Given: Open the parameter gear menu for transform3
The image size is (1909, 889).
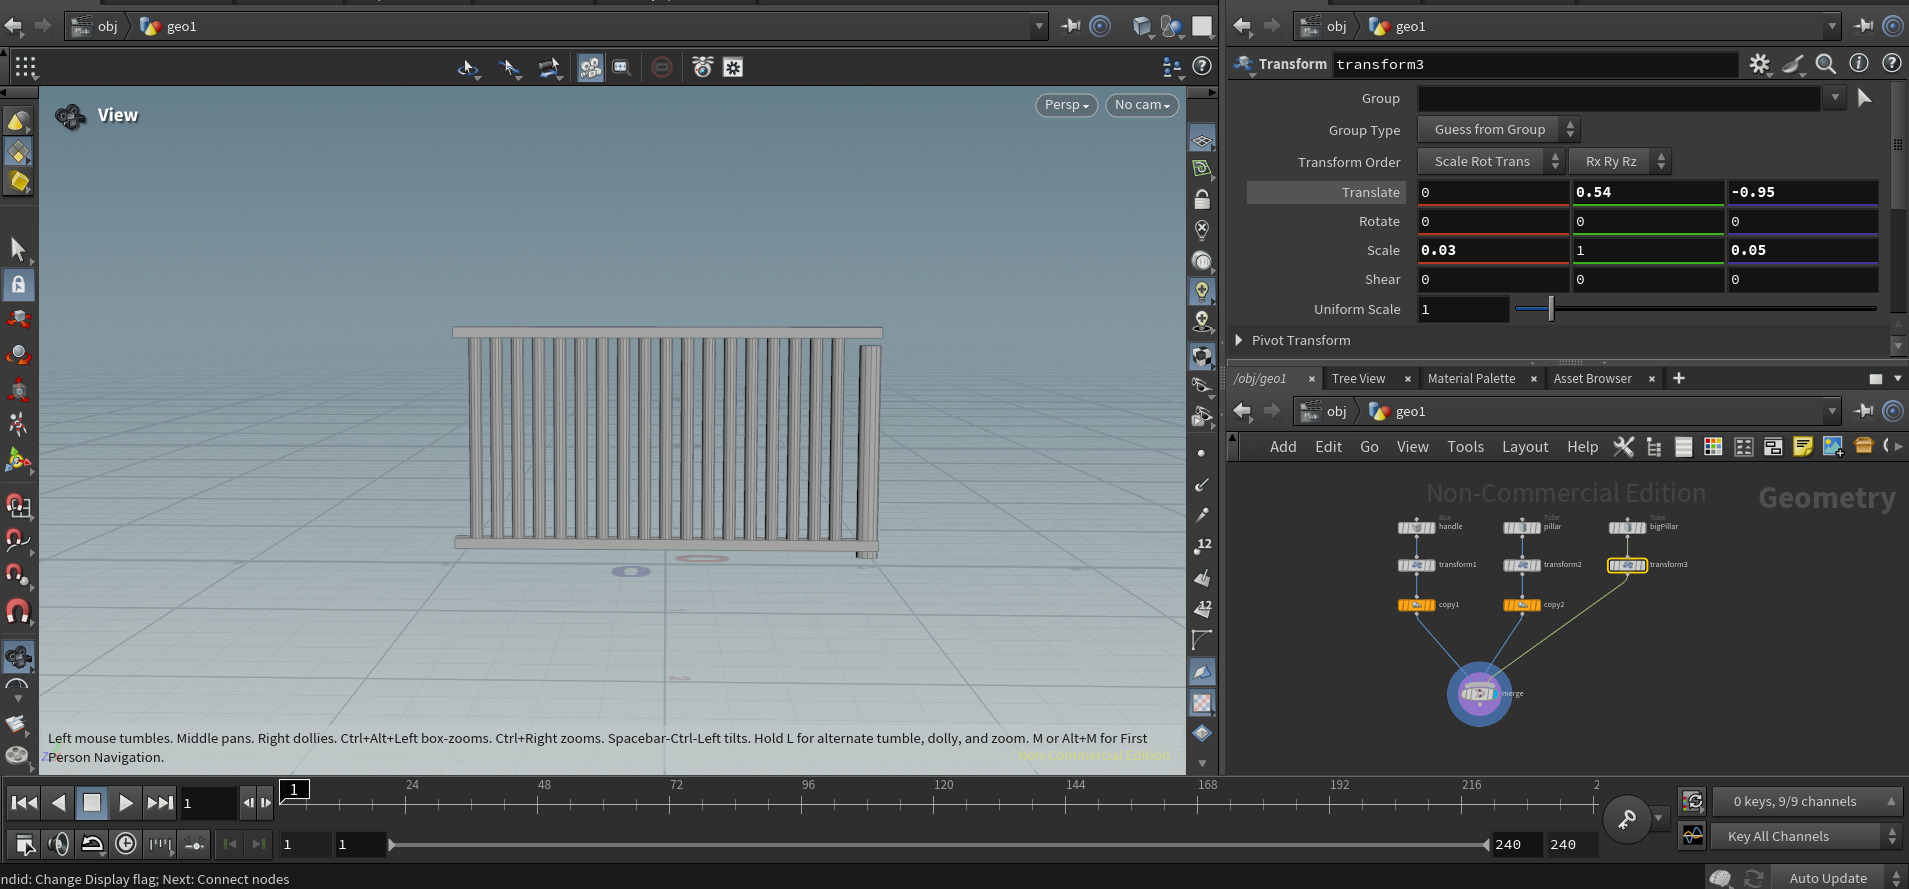Looking at the screenshot, I should [x=1759, y=64].
